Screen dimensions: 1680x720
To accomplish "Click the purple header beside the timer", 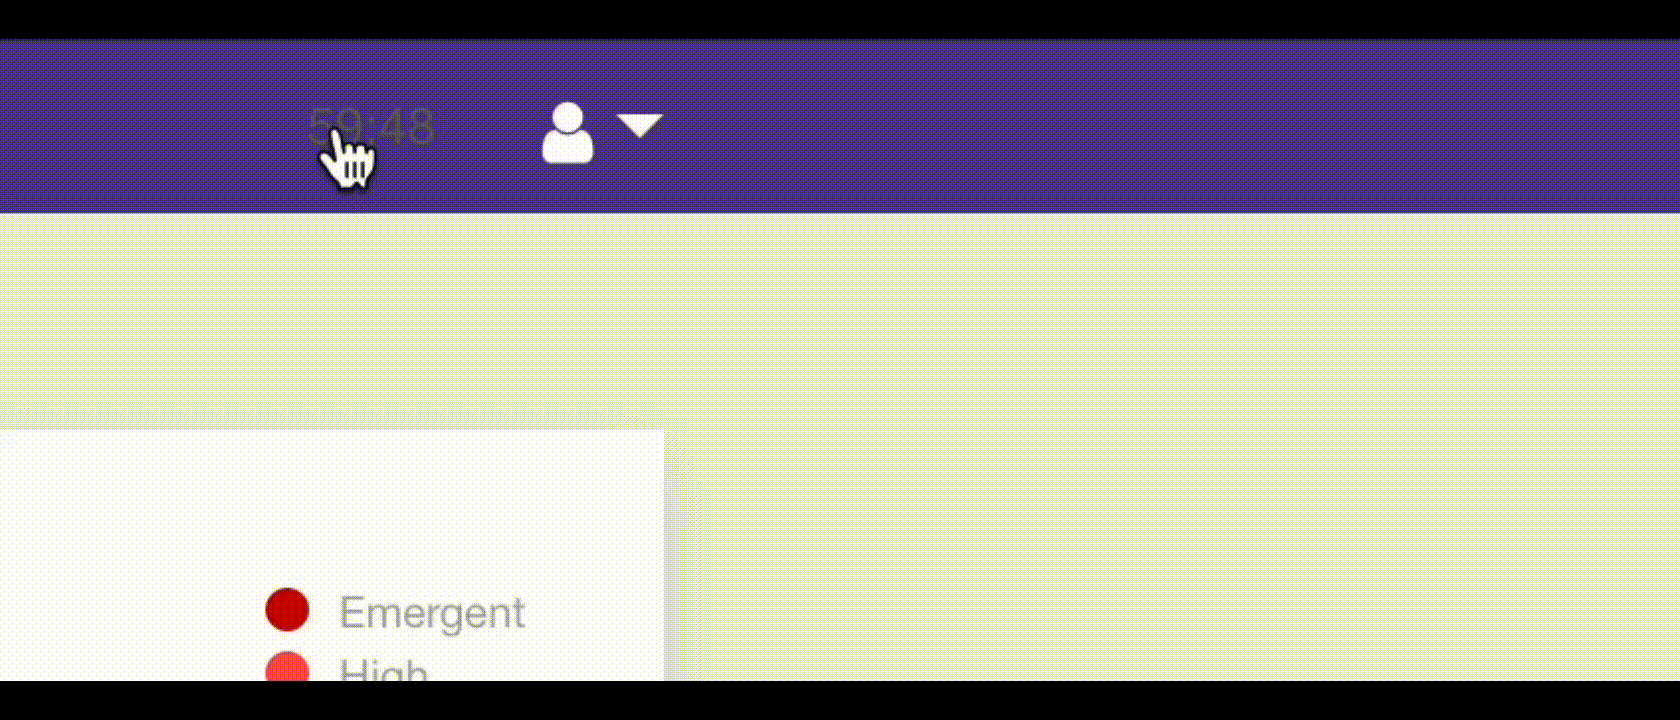I will click(x=150, y=126).
